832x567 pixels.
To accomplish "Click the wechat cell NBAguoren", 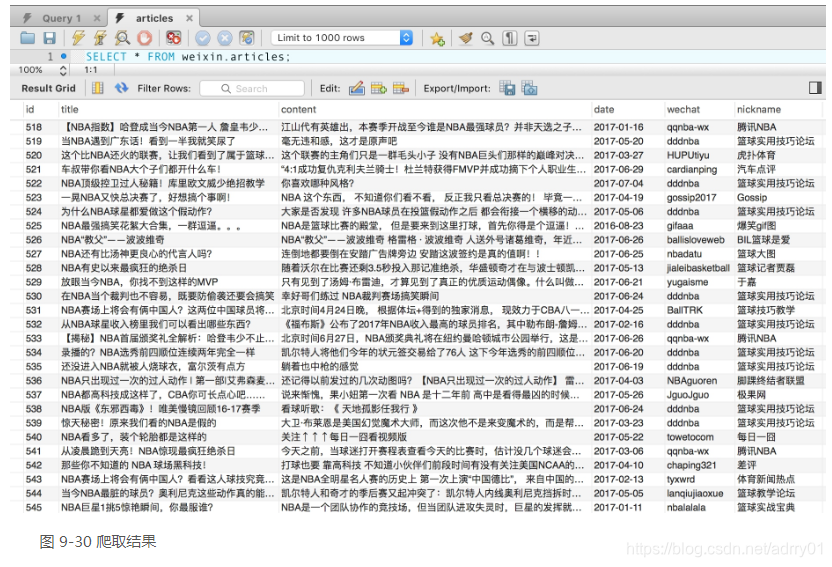I will point(691,381).
